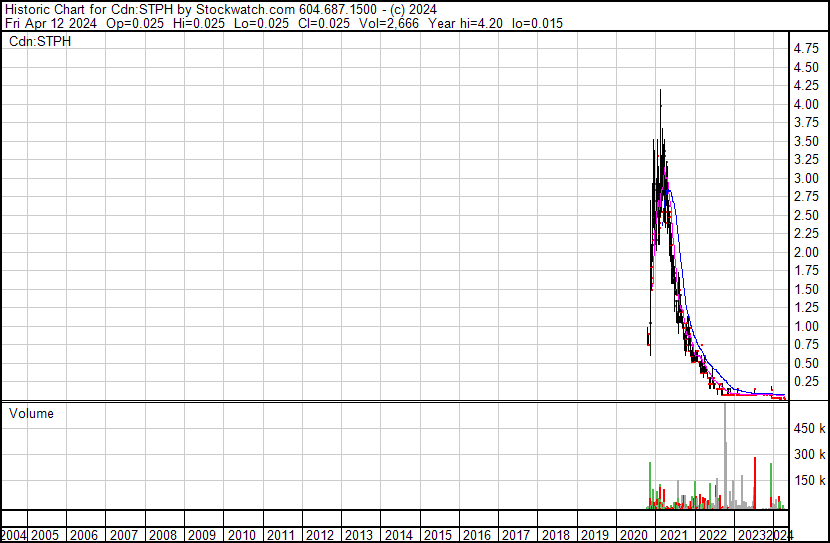Select the 2014 year label
The height and width of the screenshot is (543, 830).
click(x=399, y=535)
